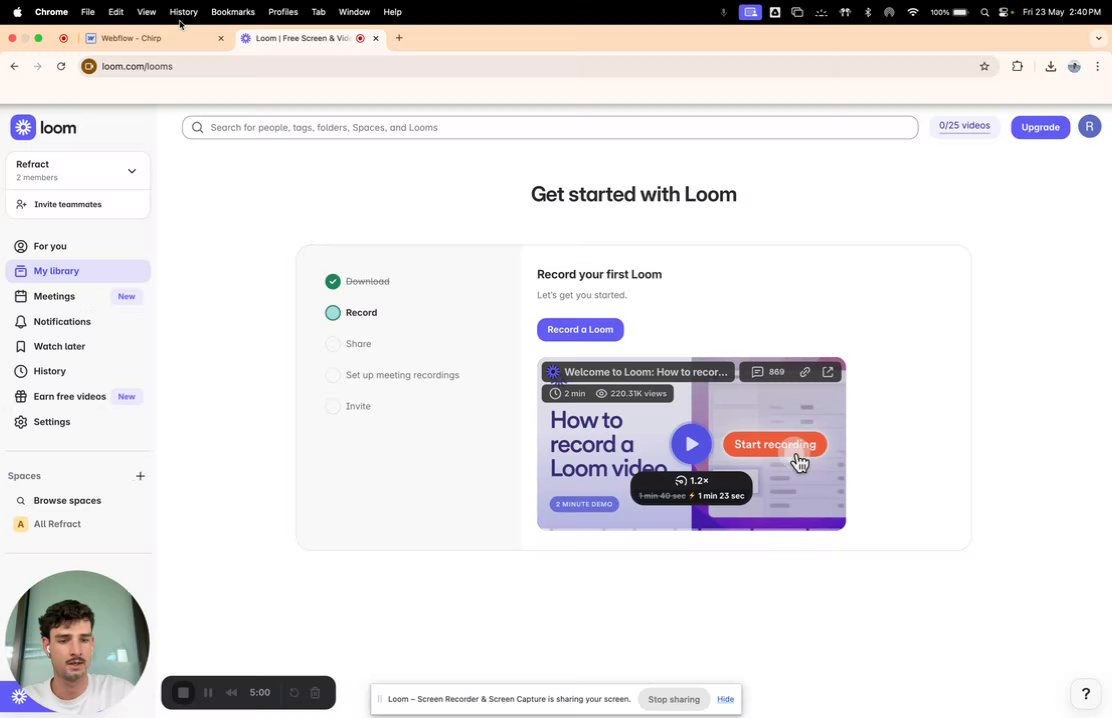Add a new Space with plus icon
Screen dimensions: 1112x718
(x=140, y=476)
